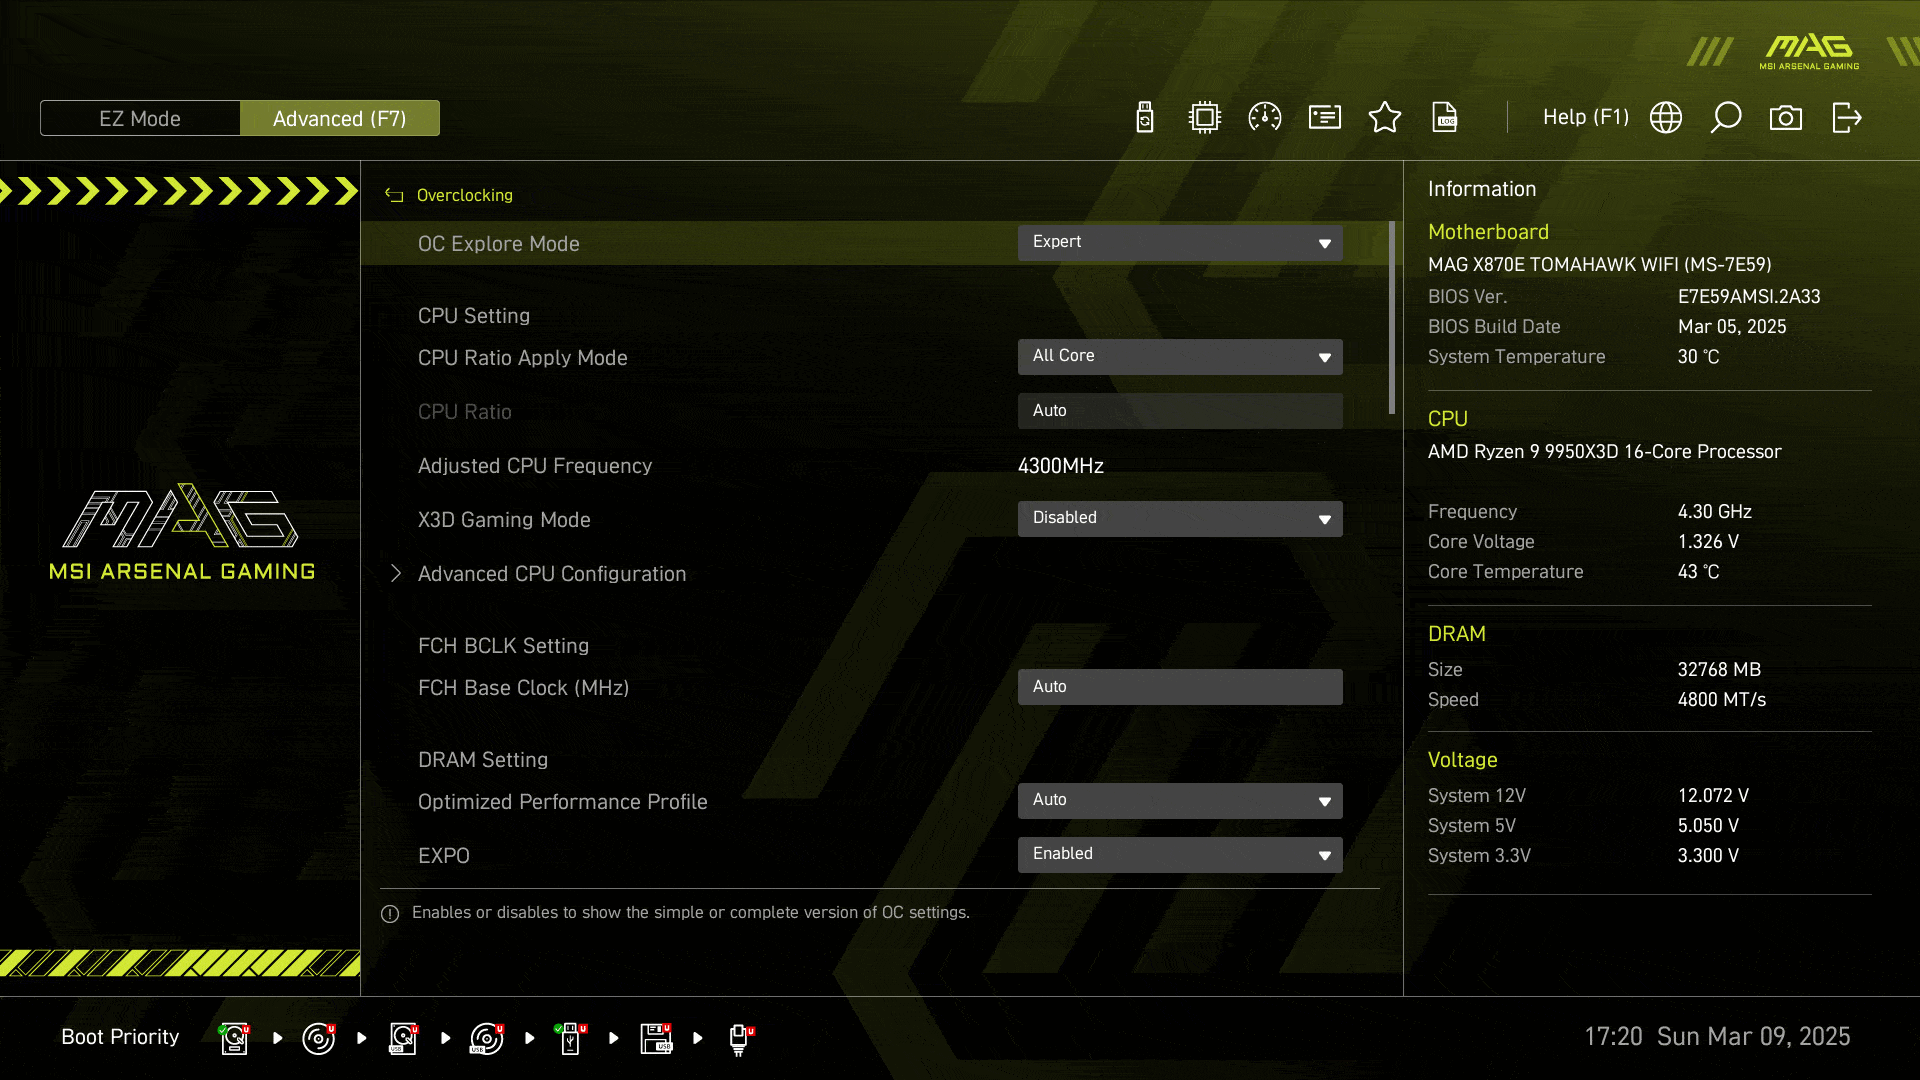Viewport: 1920px width, 1080px height.
Task: Click System 5V value 5.050 V
Action: (1709, 826)
